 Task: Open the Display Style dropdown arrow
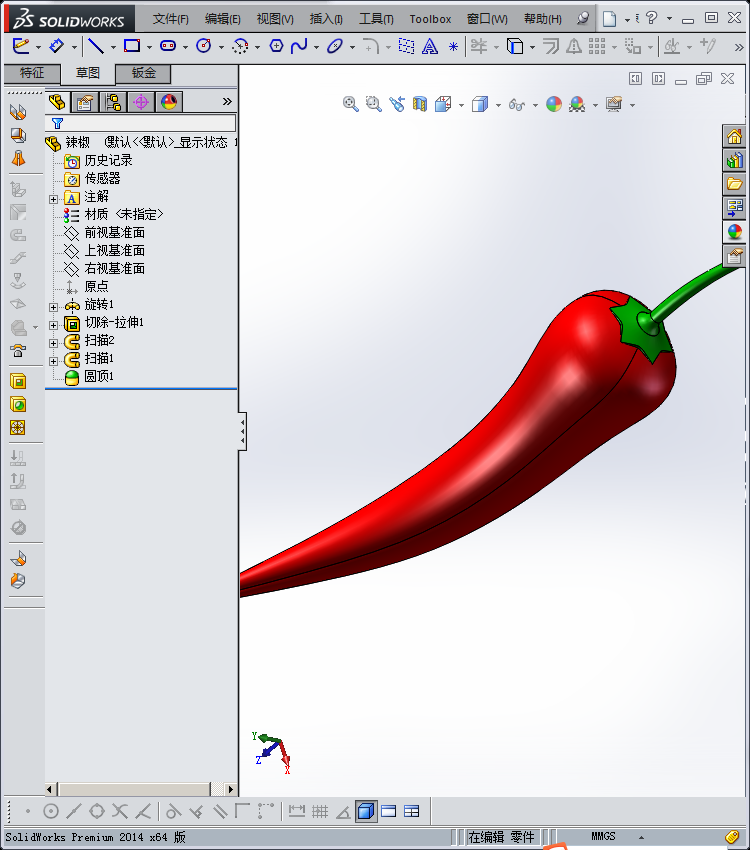[x=498, y=105]
